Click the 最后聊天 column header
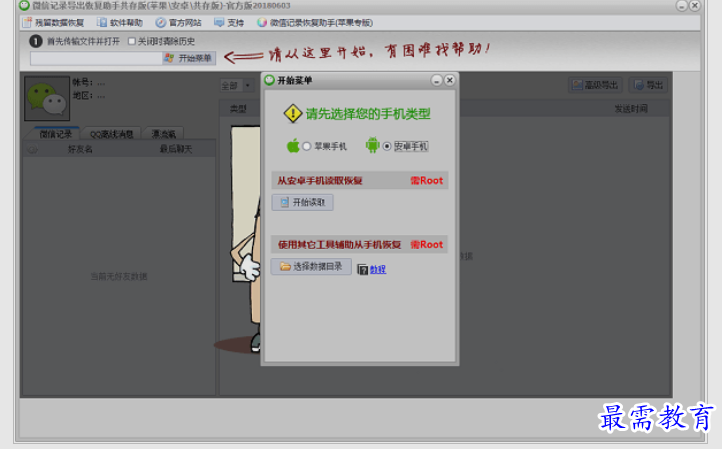The height and width of the screenshot is (449, 722). pyautogui.click(x=176, y=149)
